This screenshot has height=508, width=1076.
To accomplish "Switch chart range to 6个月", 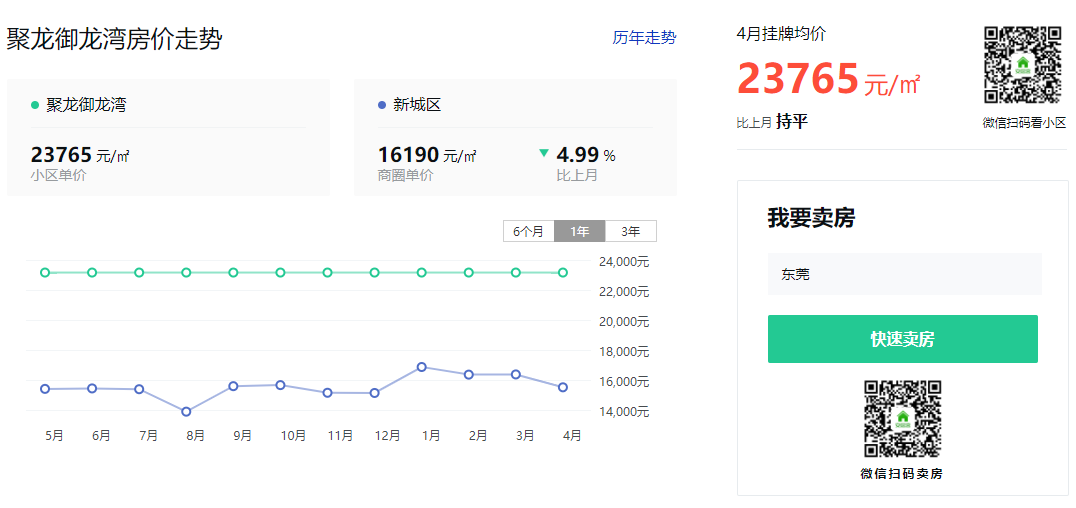I will (528, 231).
